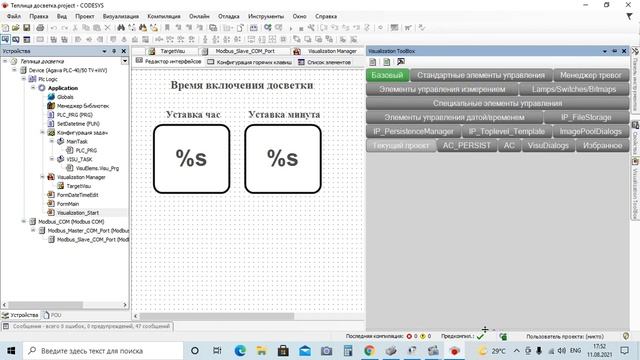Image resolution: width=640 pixels, height=360 pixels.
Task: Click the Windows taskbar search box
Action: pos(102,351)
